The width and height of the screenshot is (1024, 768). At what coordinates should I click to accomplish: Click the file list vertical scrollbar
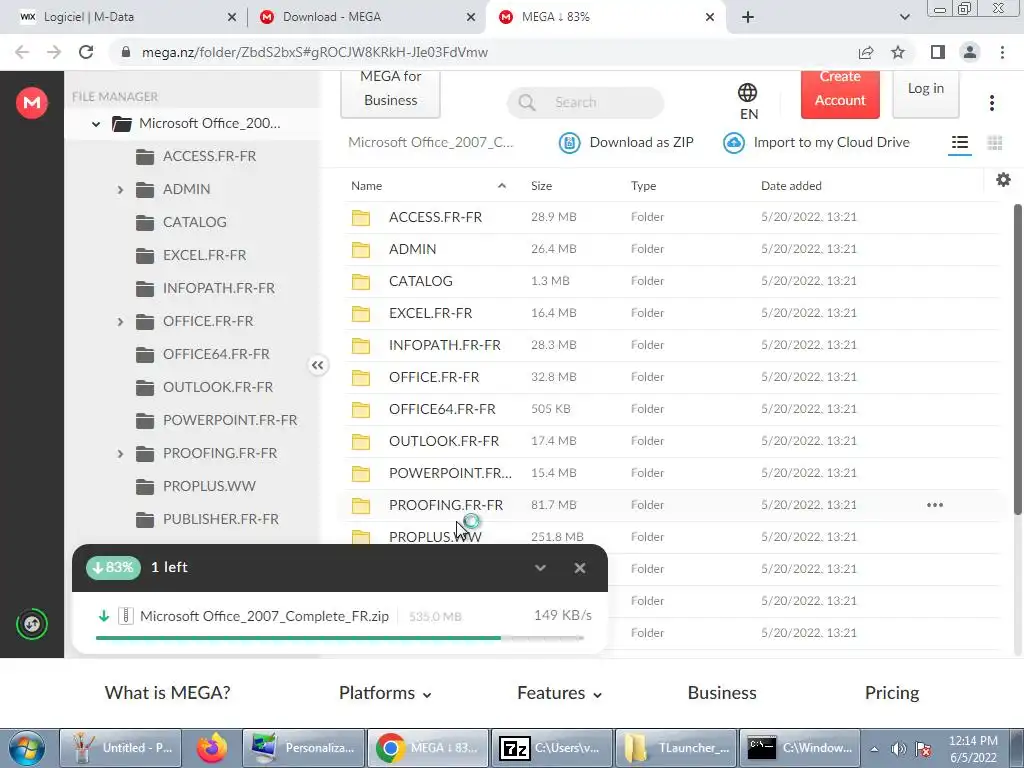pyautogui.click(x=1017, y=359)
